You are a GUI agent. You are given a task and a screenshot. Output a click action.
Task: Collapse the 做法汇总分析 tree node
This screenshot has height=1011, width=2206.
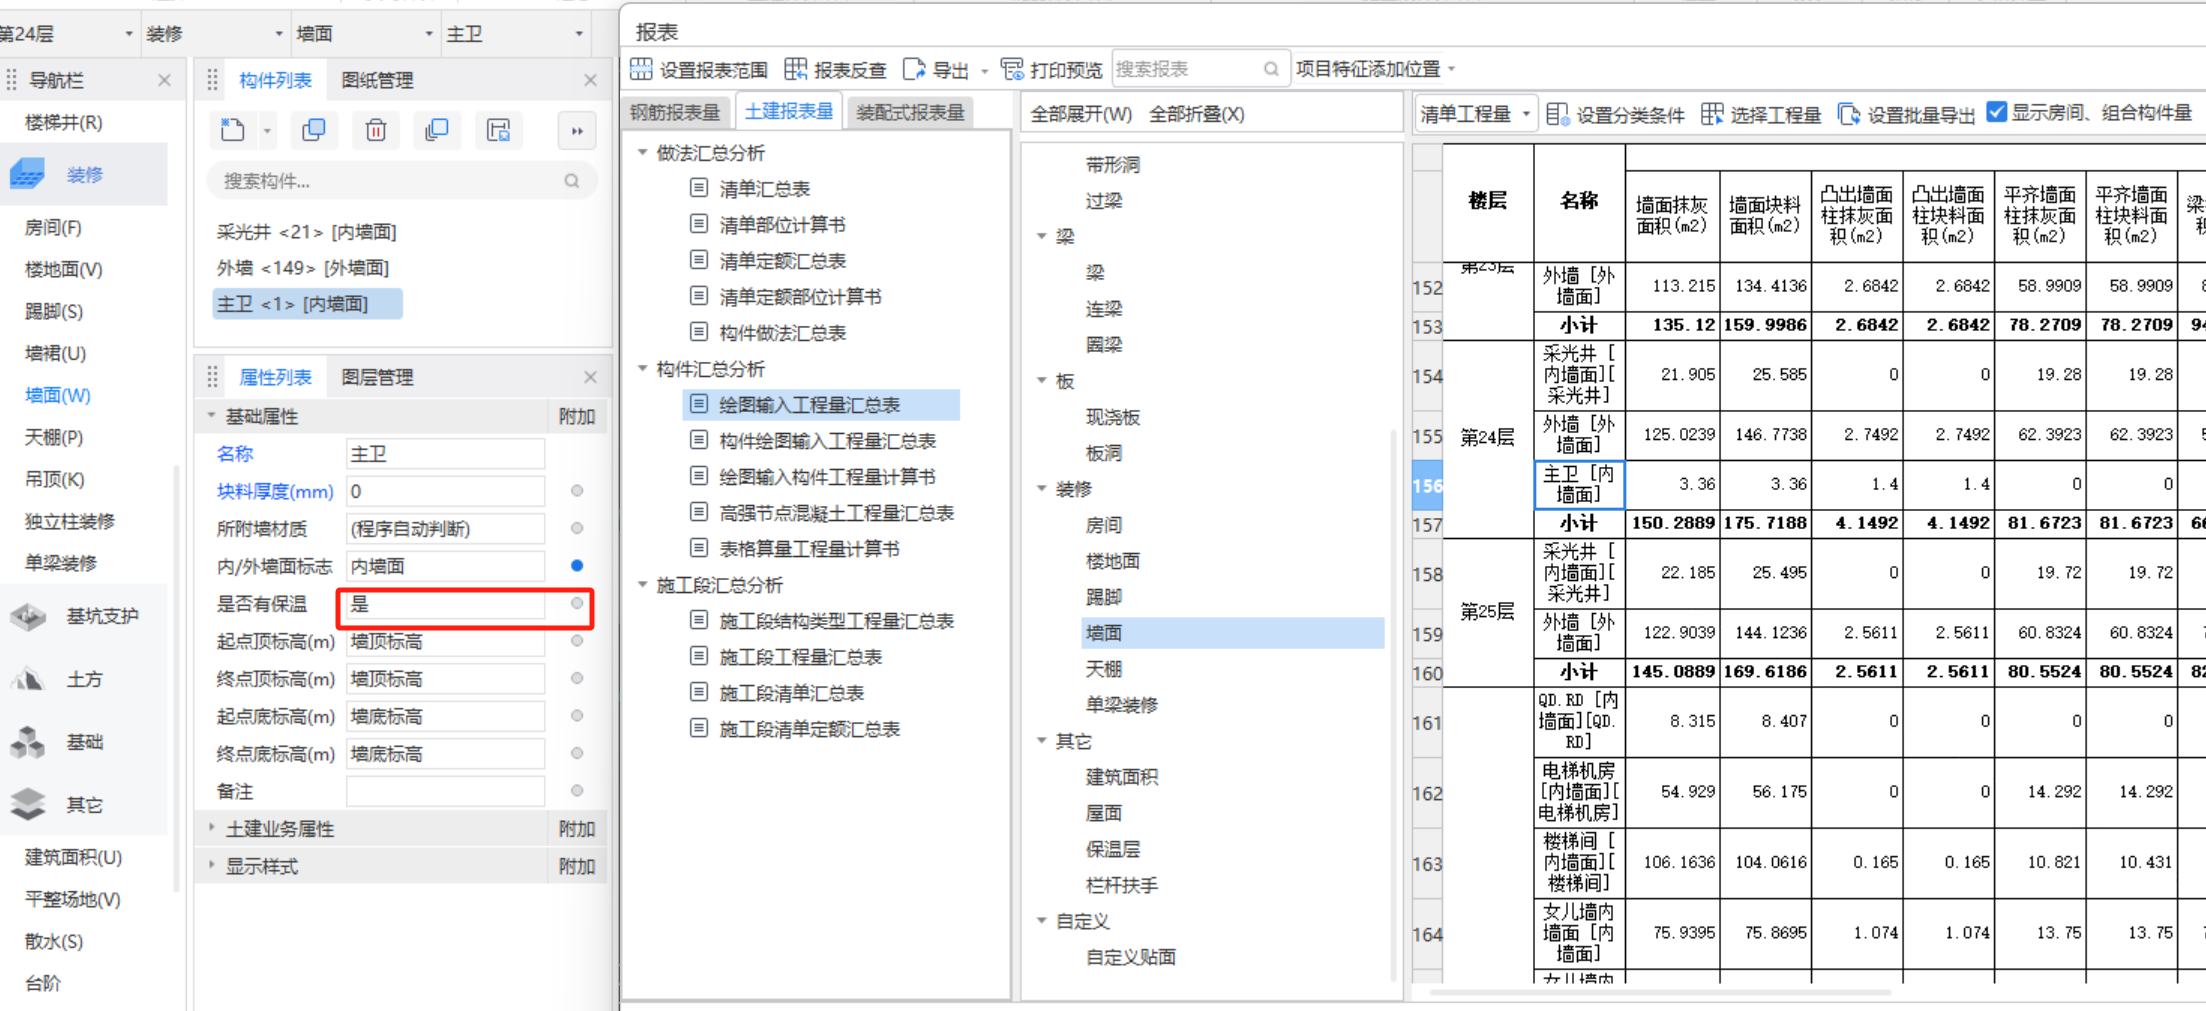[642, 152]
